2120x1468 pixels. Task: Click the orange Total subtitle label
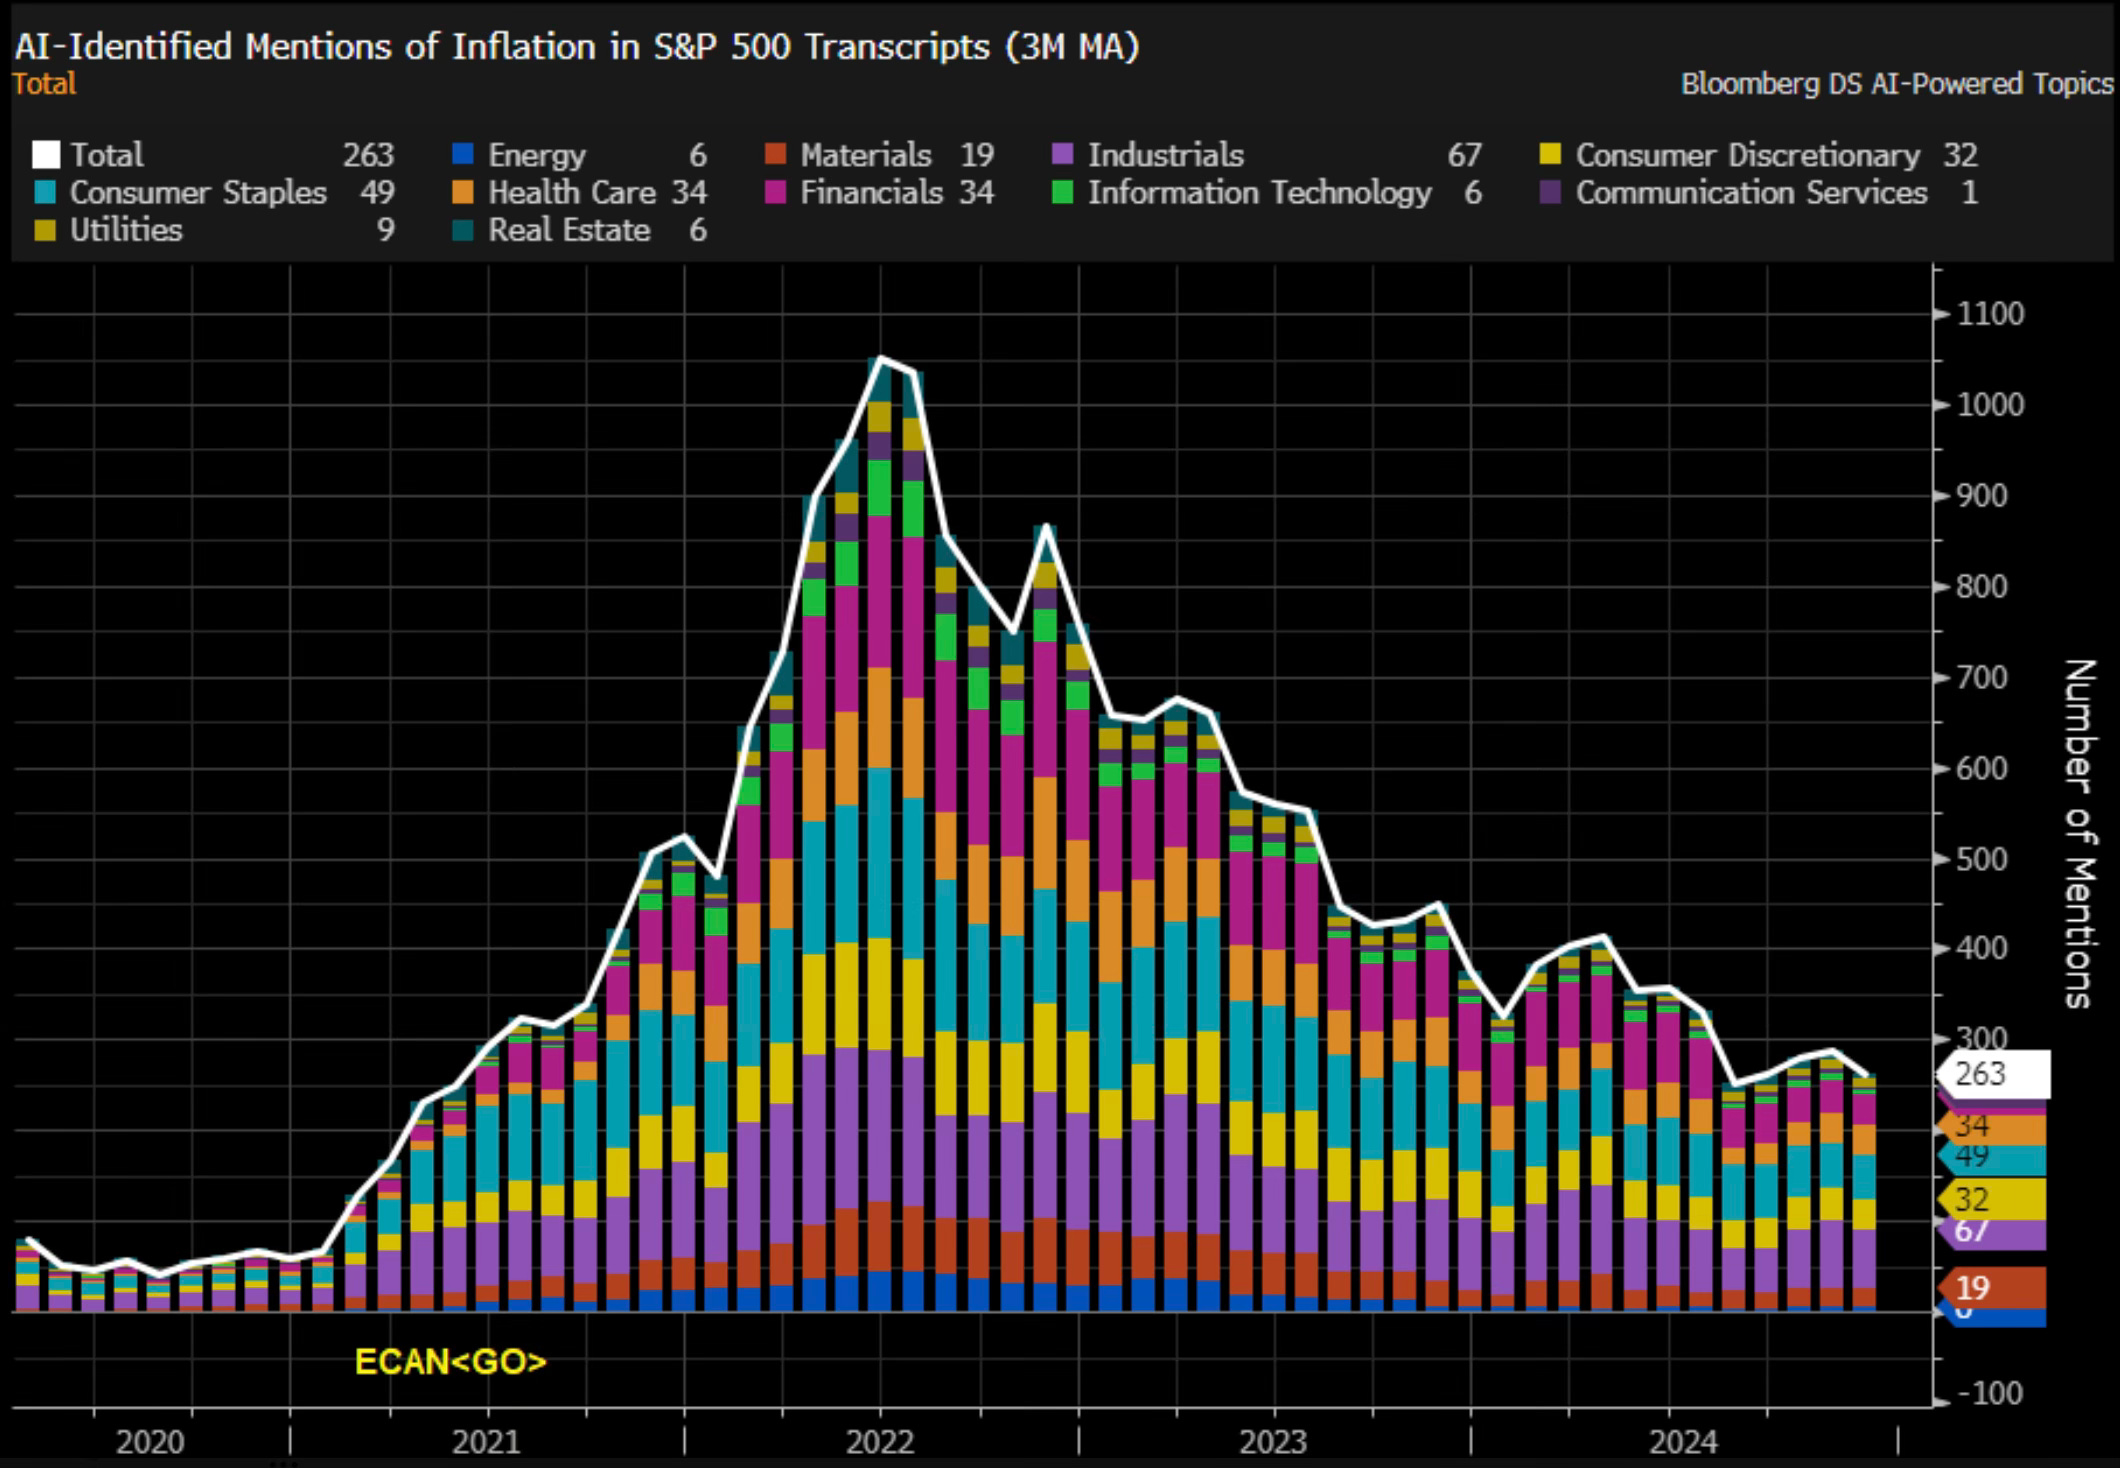click(44, 84)
